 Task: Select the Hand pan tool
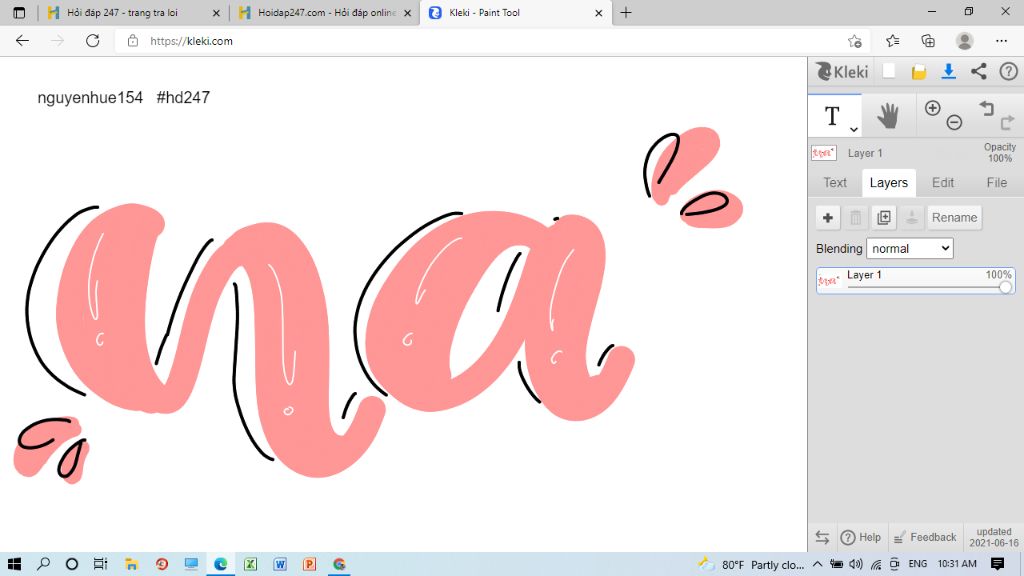pyautogui.click(x=888, y=116)
